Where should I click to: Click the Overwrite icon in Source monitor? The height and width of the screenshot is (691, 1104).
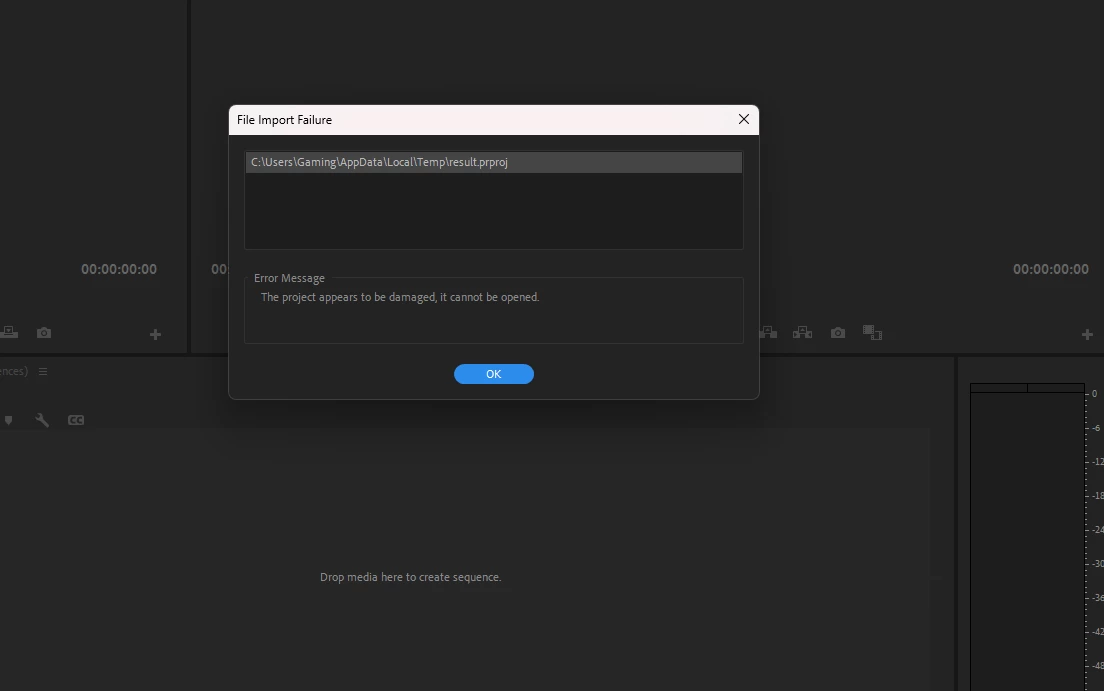(x=8, y=332)
